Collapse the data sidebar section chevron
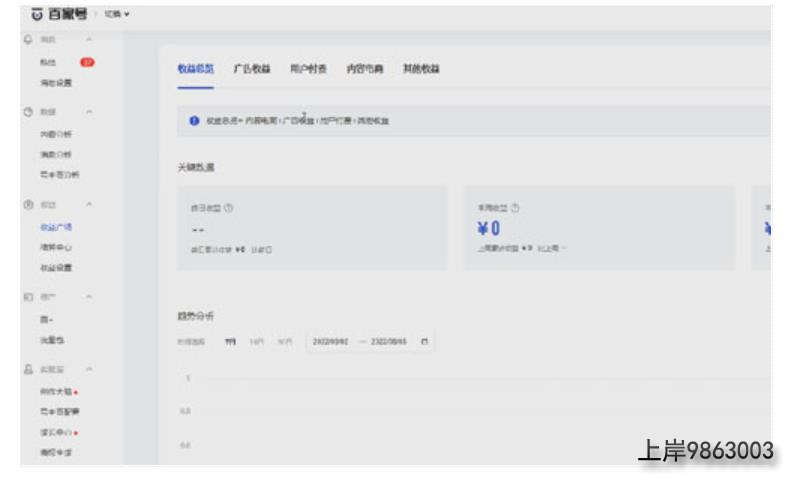Image resolution: width=793 pixels, height=484 pixels. 89,113
